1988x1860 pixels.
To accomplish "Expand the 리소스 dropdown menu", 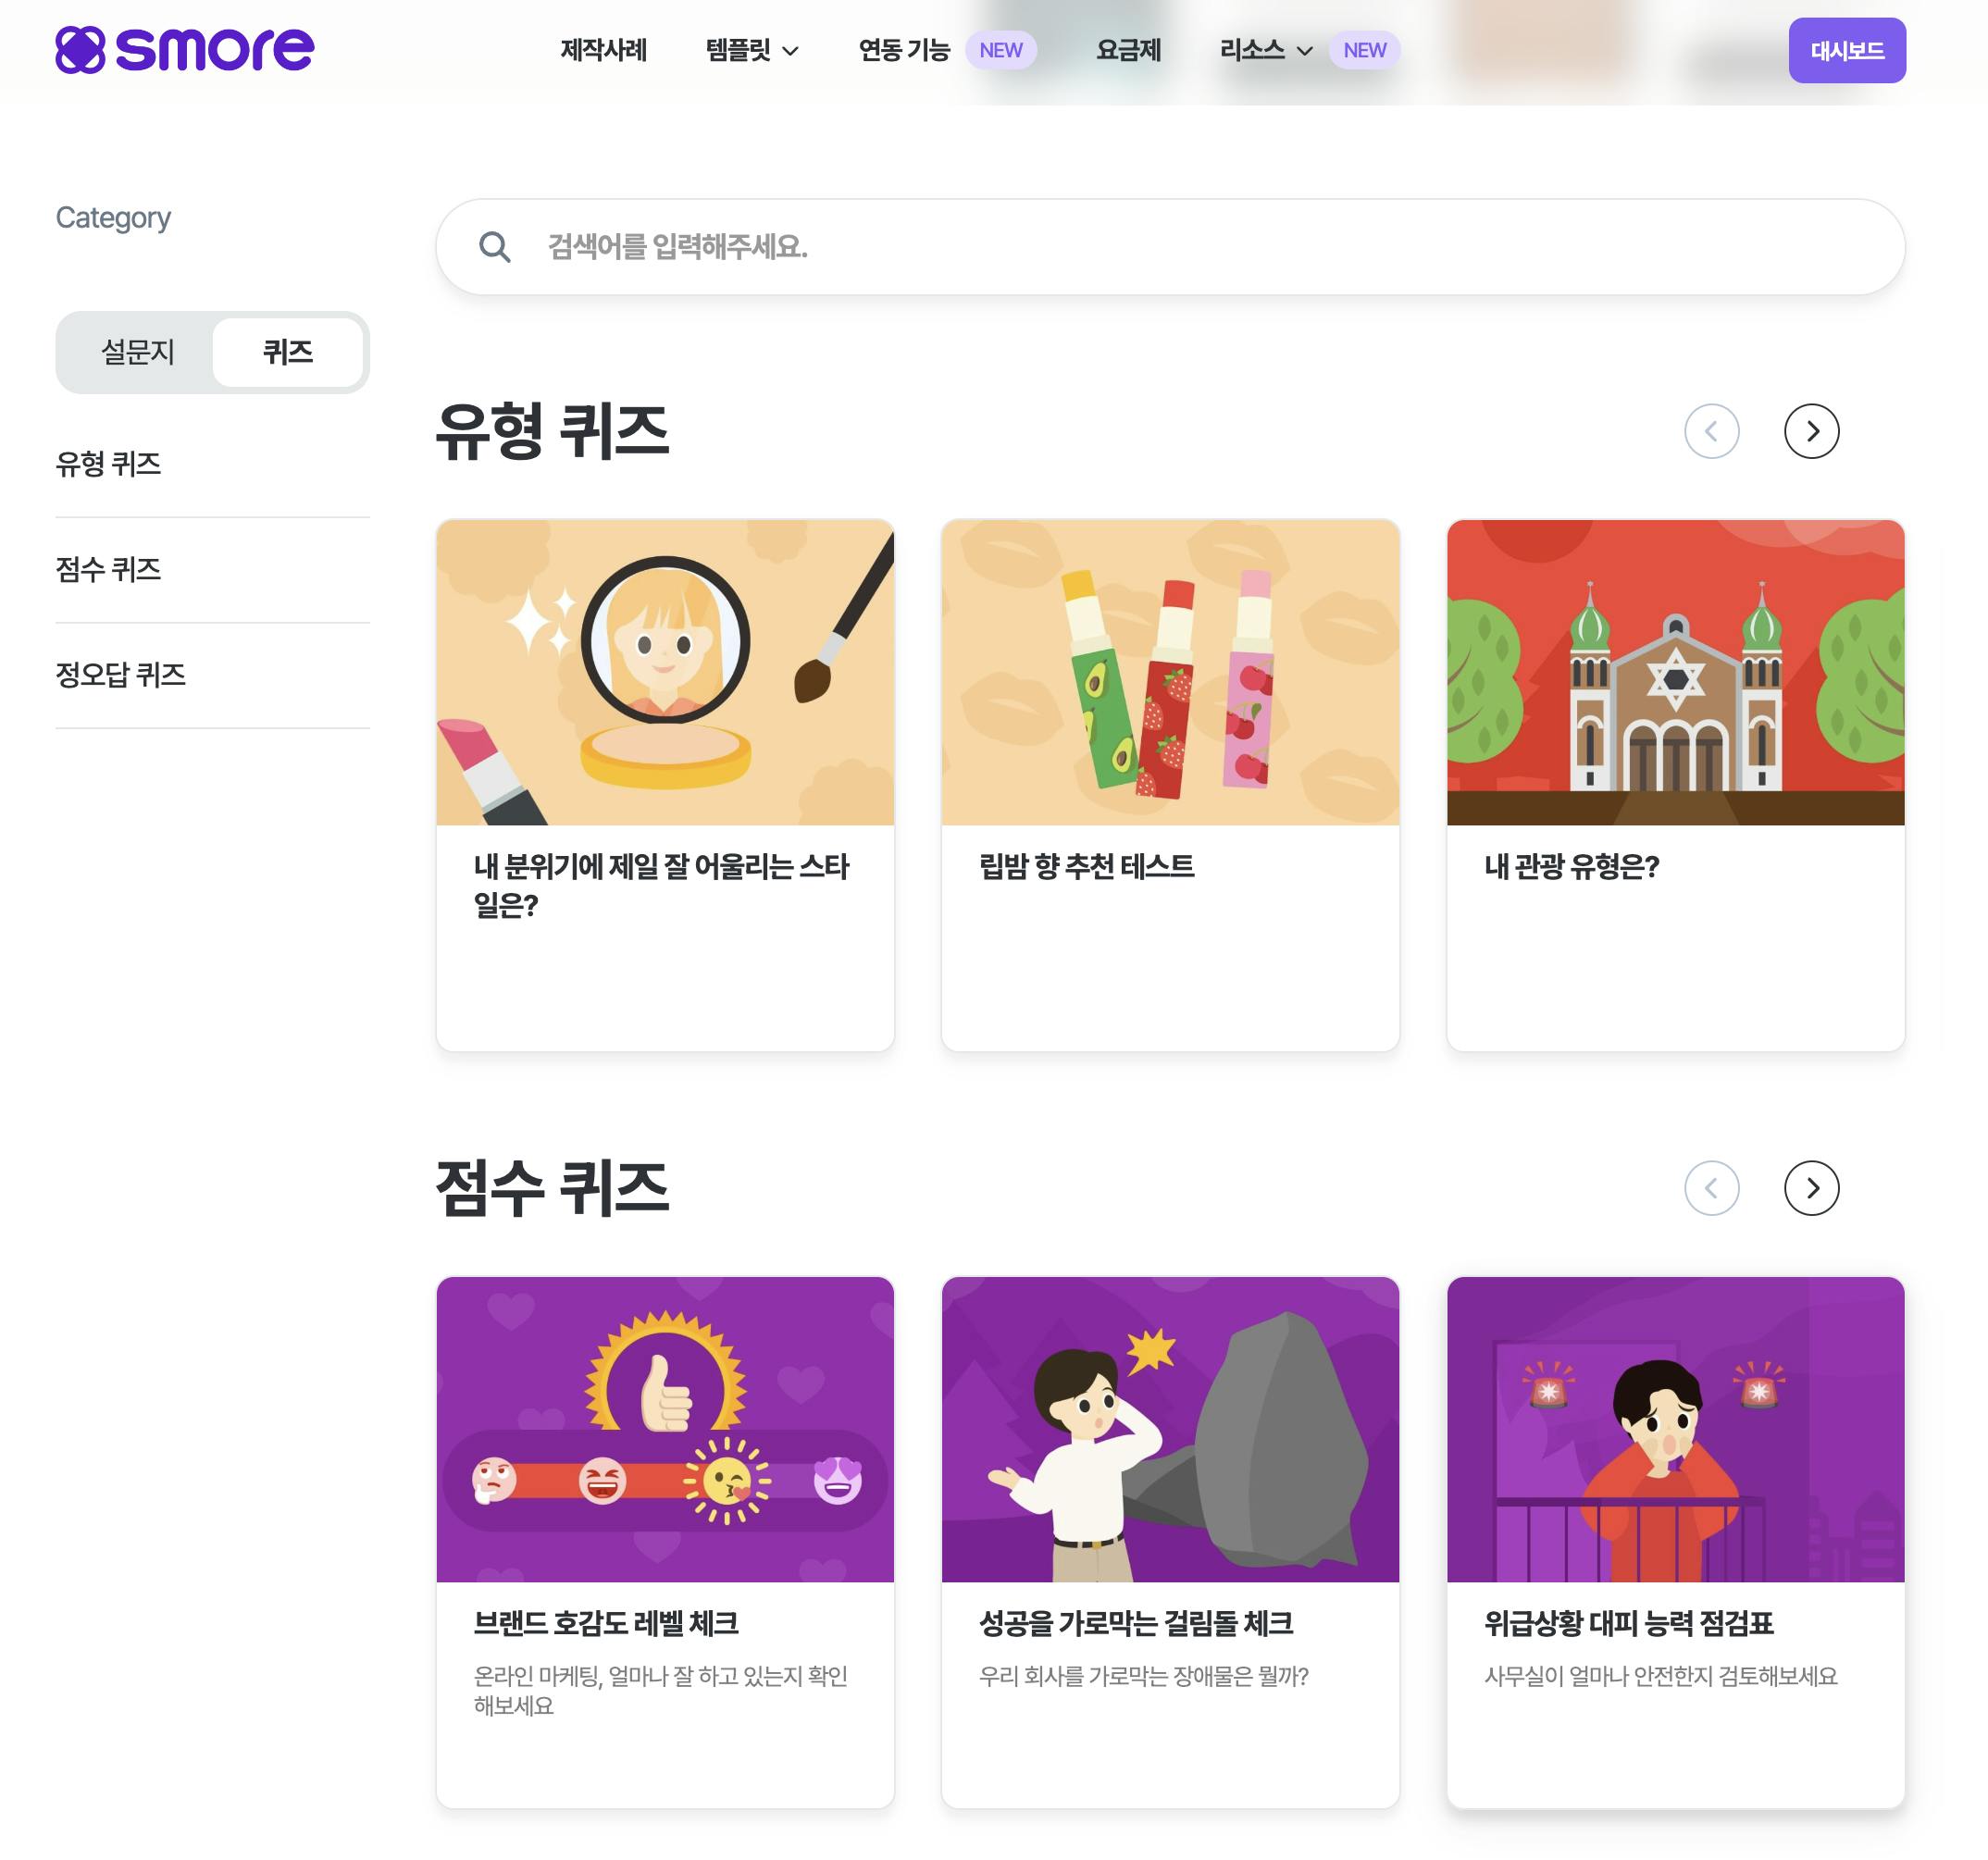I will 1266,50.
